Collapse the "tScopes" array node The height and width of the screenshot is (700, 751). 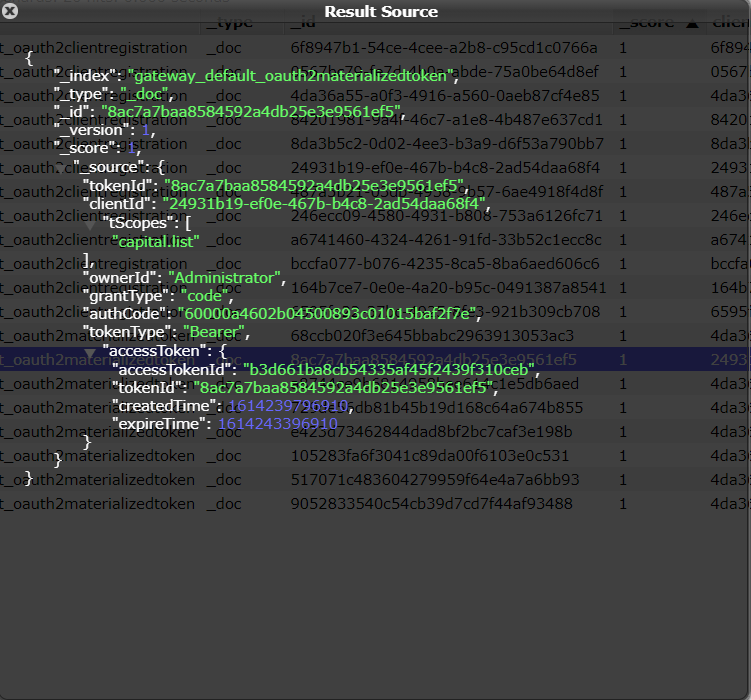(x=92, y=224)
